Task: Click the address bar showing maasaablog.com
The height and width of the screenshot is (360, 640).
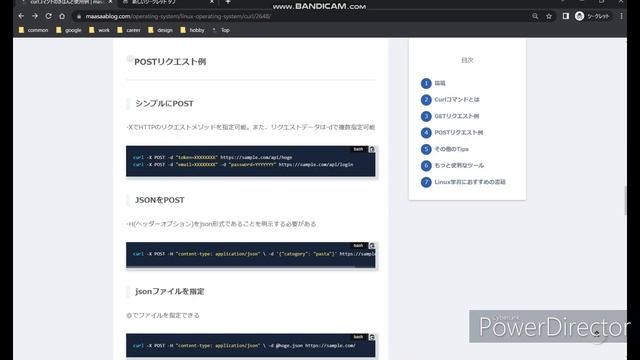Action: click(x=302, y=16)
